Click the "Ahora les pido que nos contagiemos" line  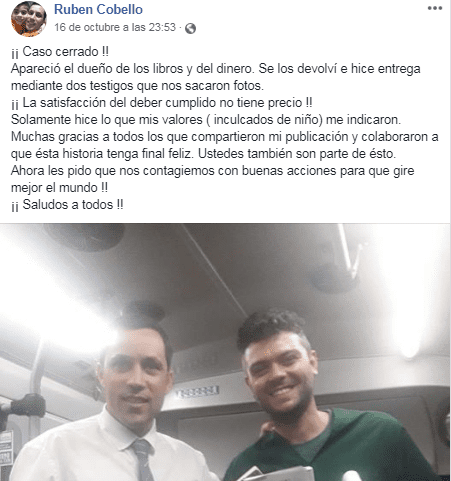click(213, 171)
